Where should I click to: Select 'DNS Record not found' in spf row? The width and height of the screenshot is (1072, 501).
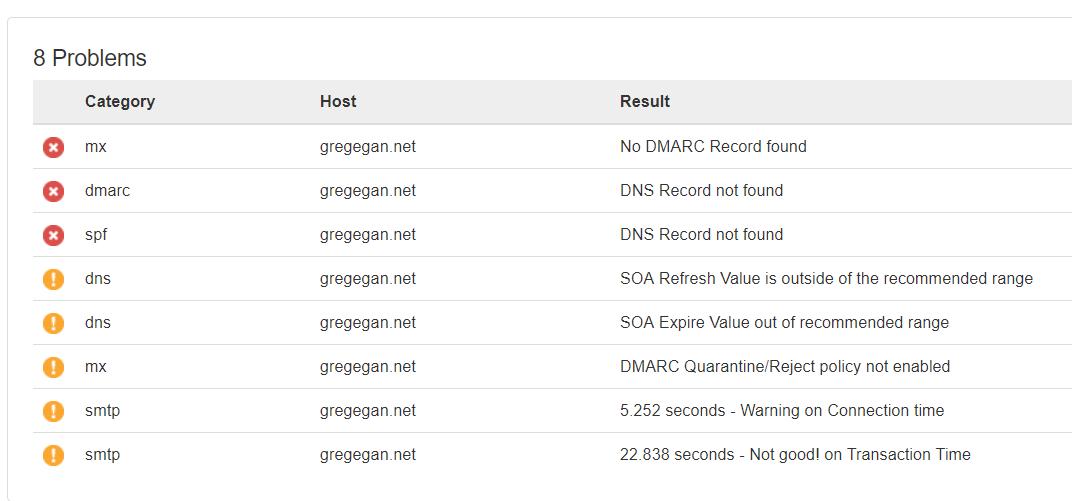pyautogui.click(x=701, y=234)
